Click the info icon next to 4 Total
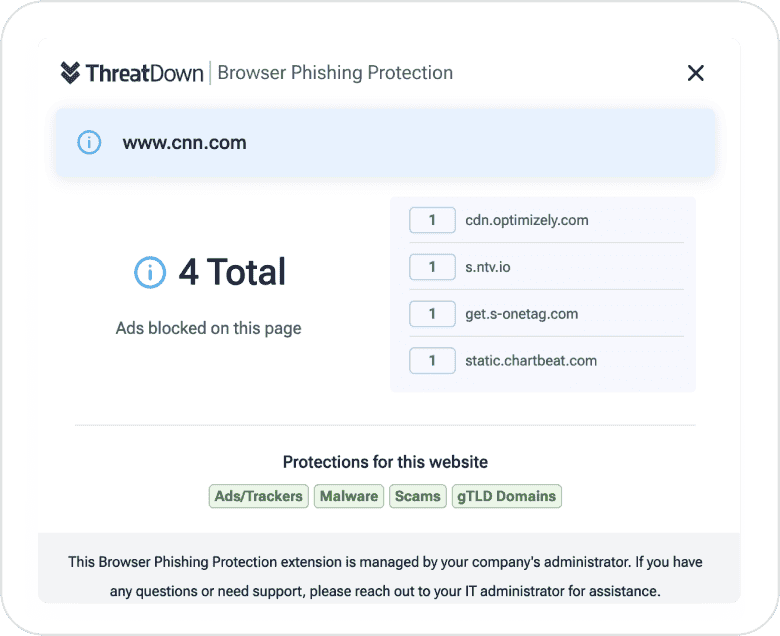Viewport: 780px width, 636px height. click(x=150, y=272)
